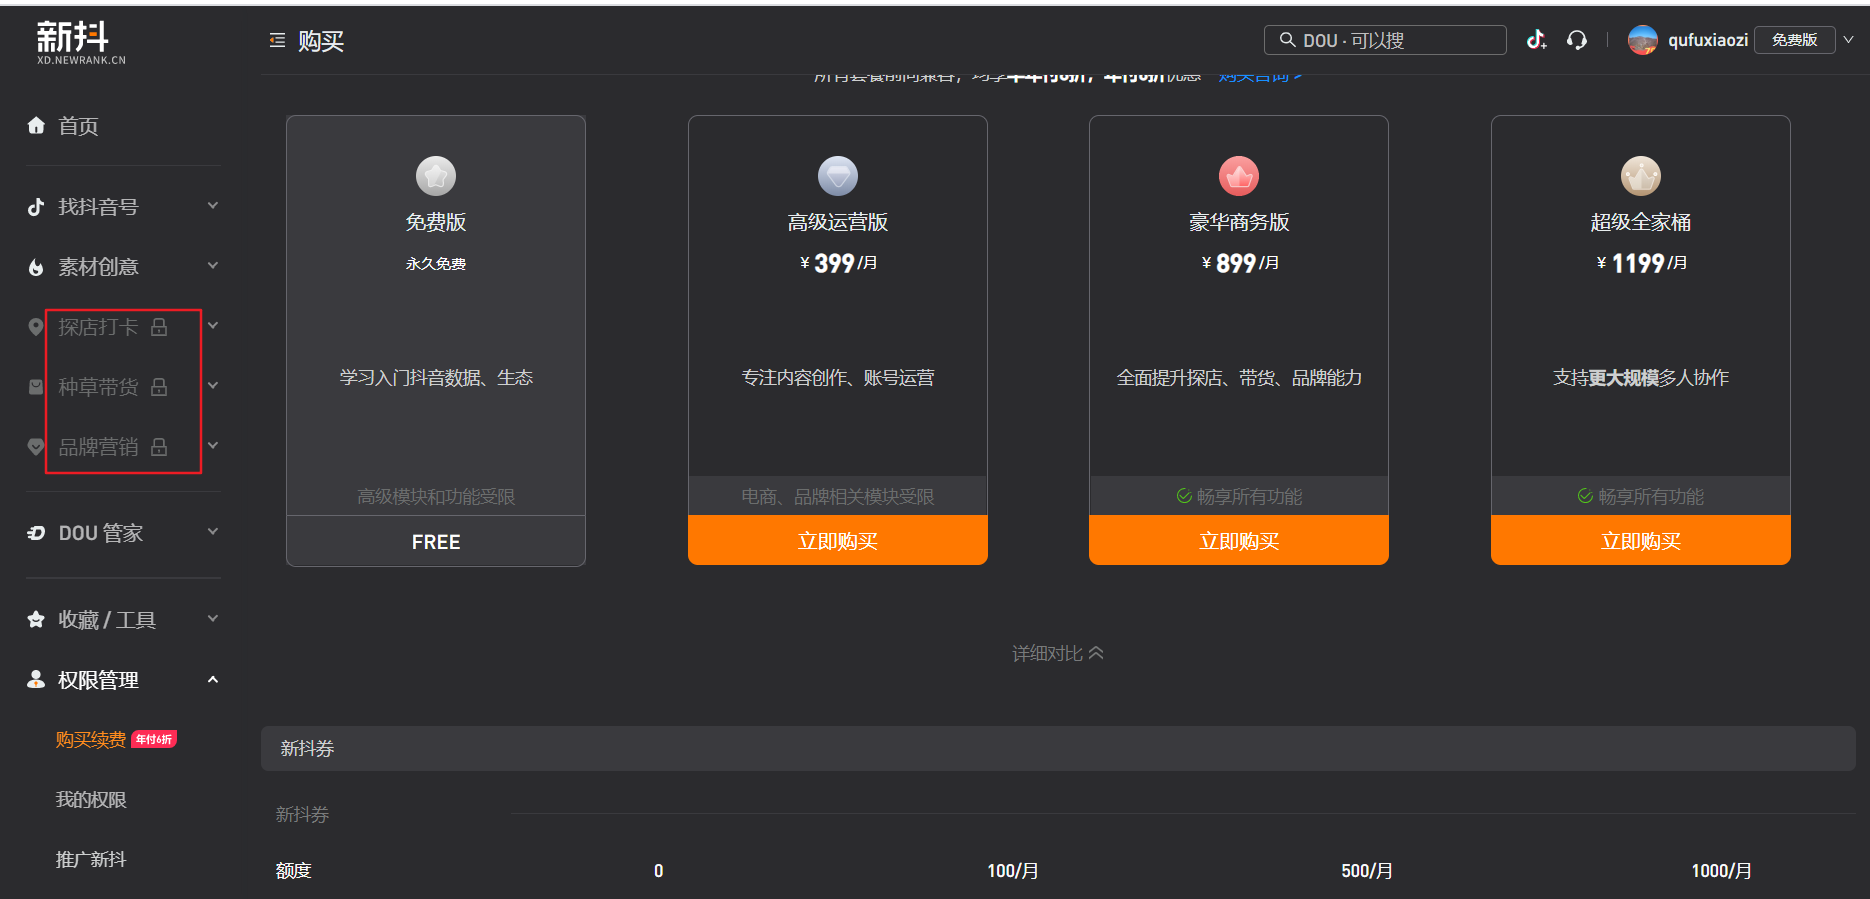Select 推广新抖 menu entry

tap(91, 860)
